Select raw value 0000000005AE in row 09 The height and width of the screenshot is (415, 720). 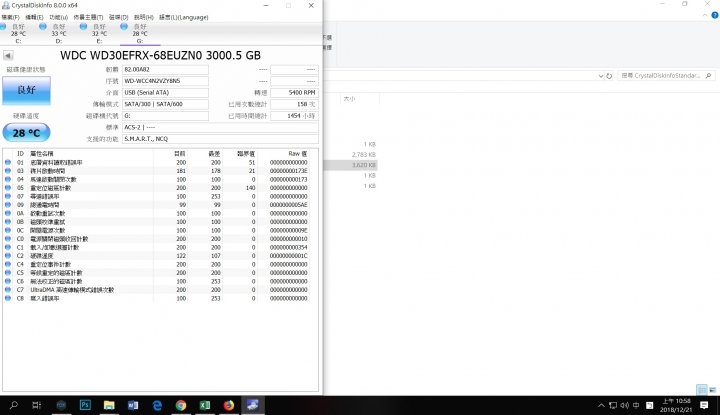tap(288, 205)
